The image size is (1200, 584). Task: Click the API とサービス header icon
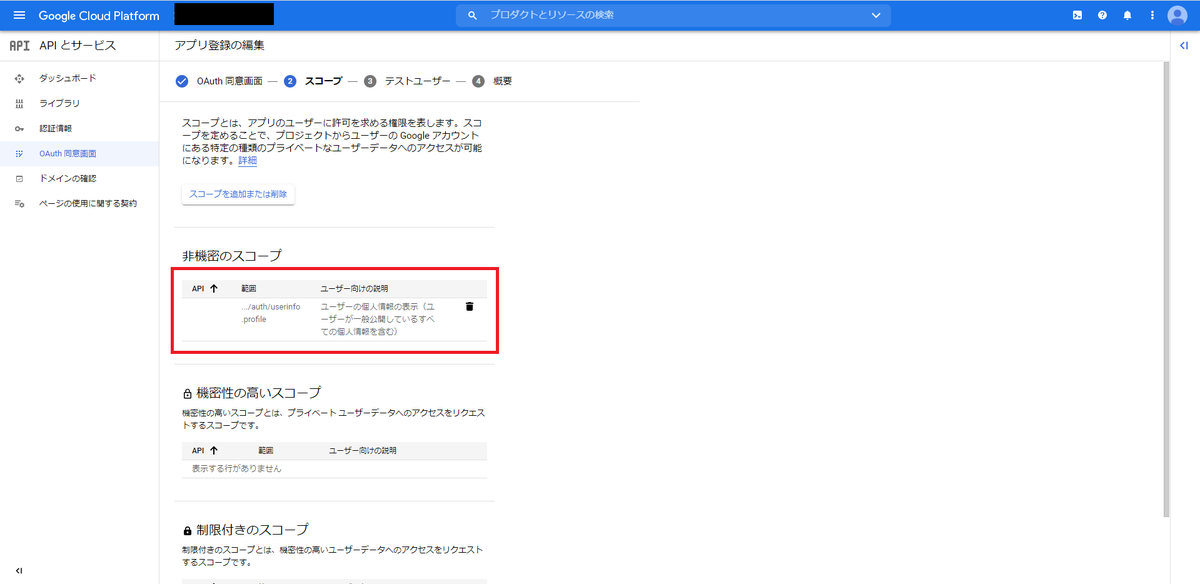click(x=19, y=45)
